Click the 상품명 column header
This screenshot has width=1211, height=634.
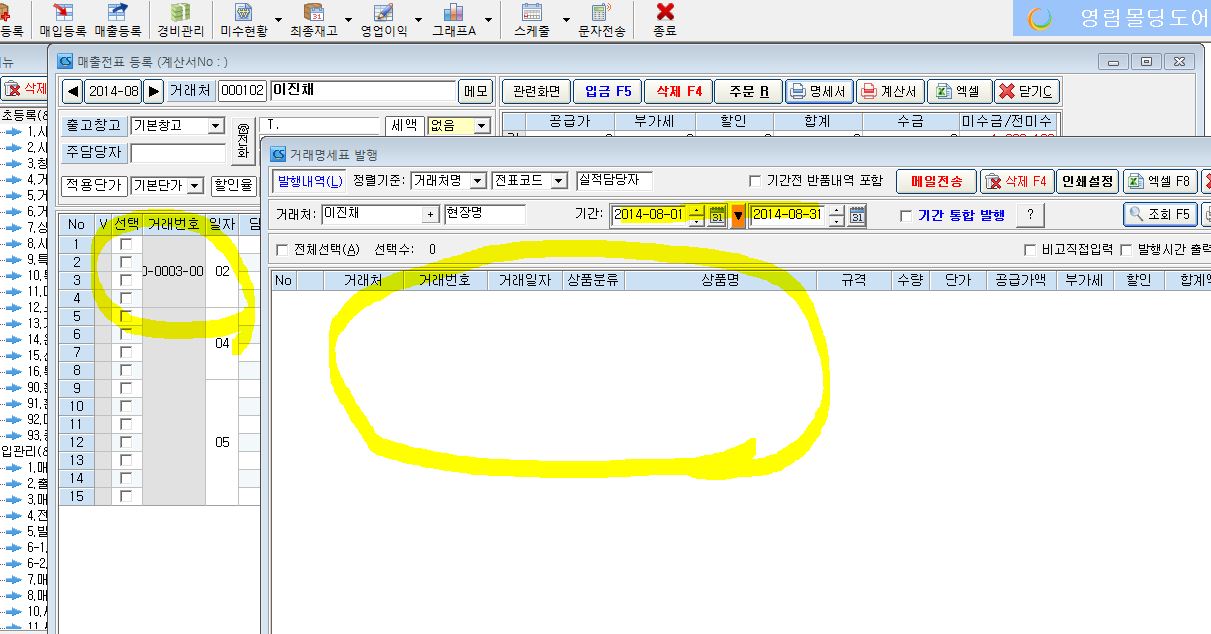[720, 281]
